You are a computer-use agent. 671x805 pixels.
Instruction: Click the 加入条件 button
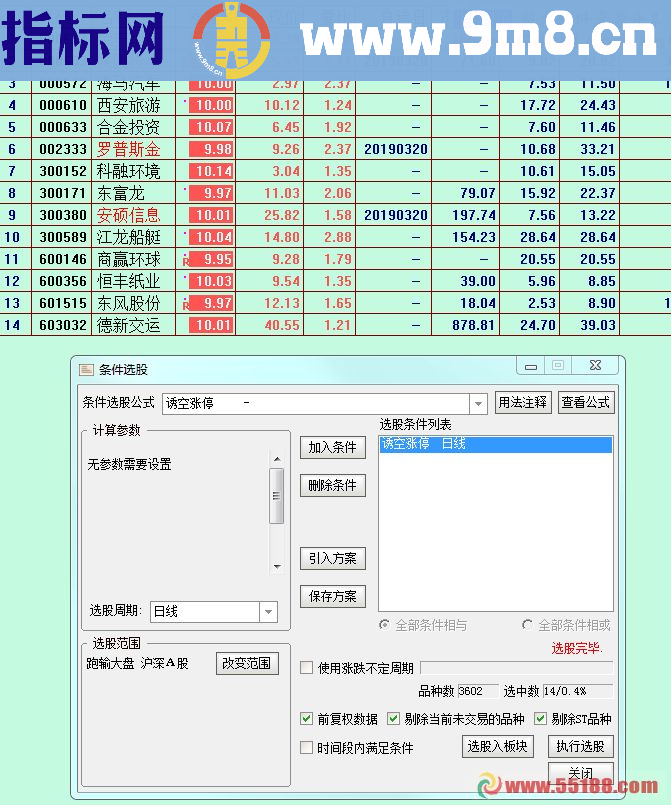click(333, 447)
